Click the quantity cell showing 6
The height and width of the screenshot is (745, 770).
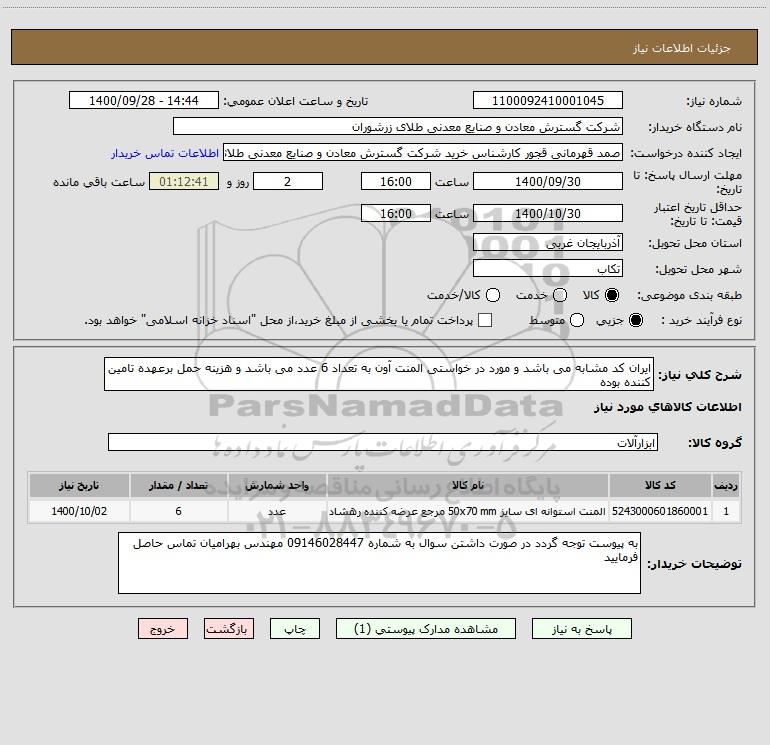[179, 511]
